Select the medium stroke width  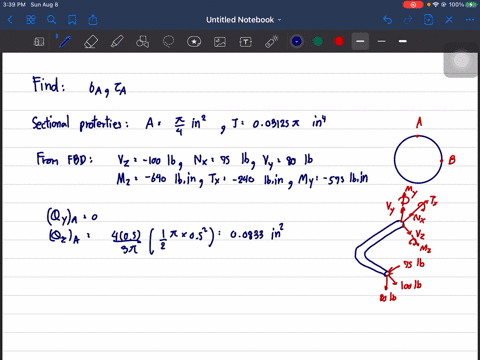pyautogui.click(x=382, y=41)
